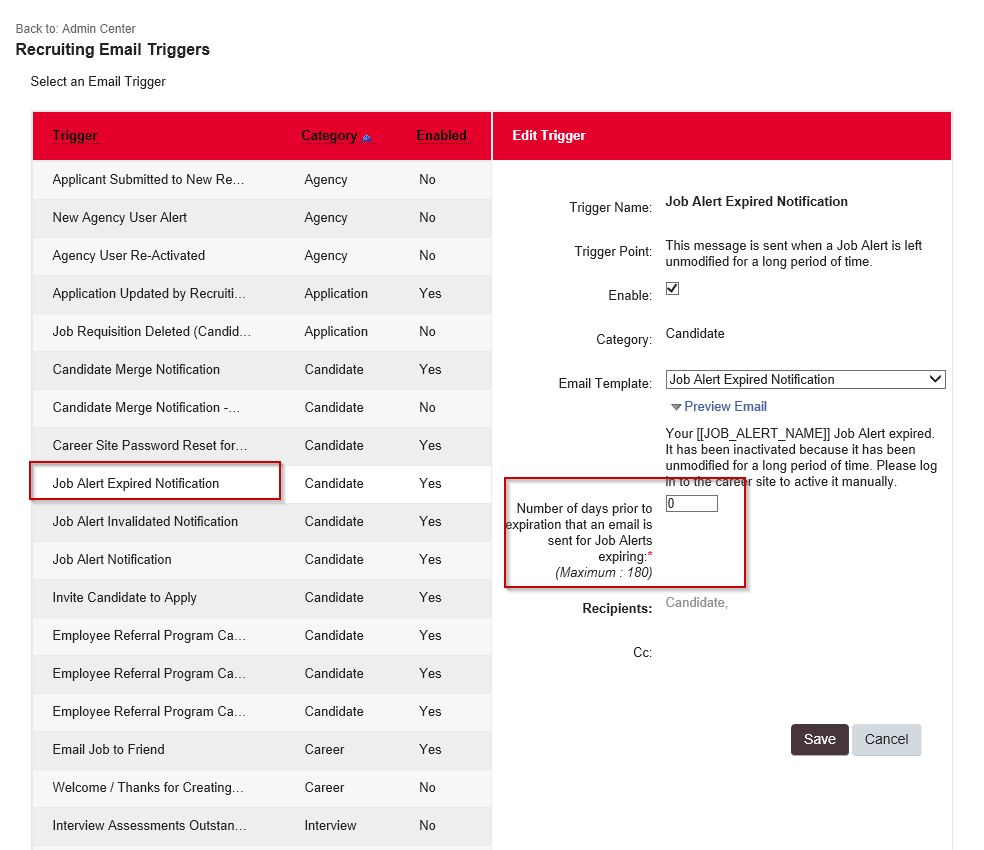984x850 pixels.
Task: Sort by the Trigger column header
Action: 75,136
